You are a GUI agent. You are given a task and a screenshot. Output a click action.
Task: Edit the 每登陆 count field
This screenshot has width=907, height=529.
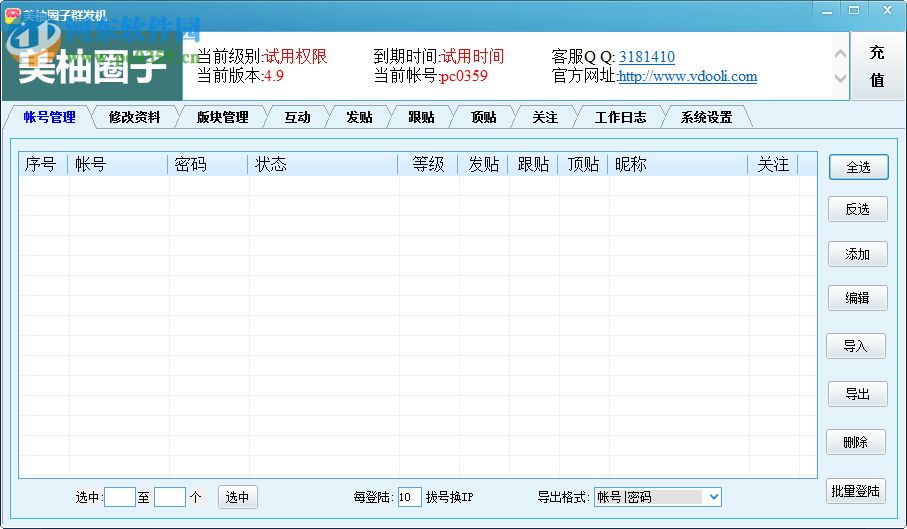coord(410,497)
